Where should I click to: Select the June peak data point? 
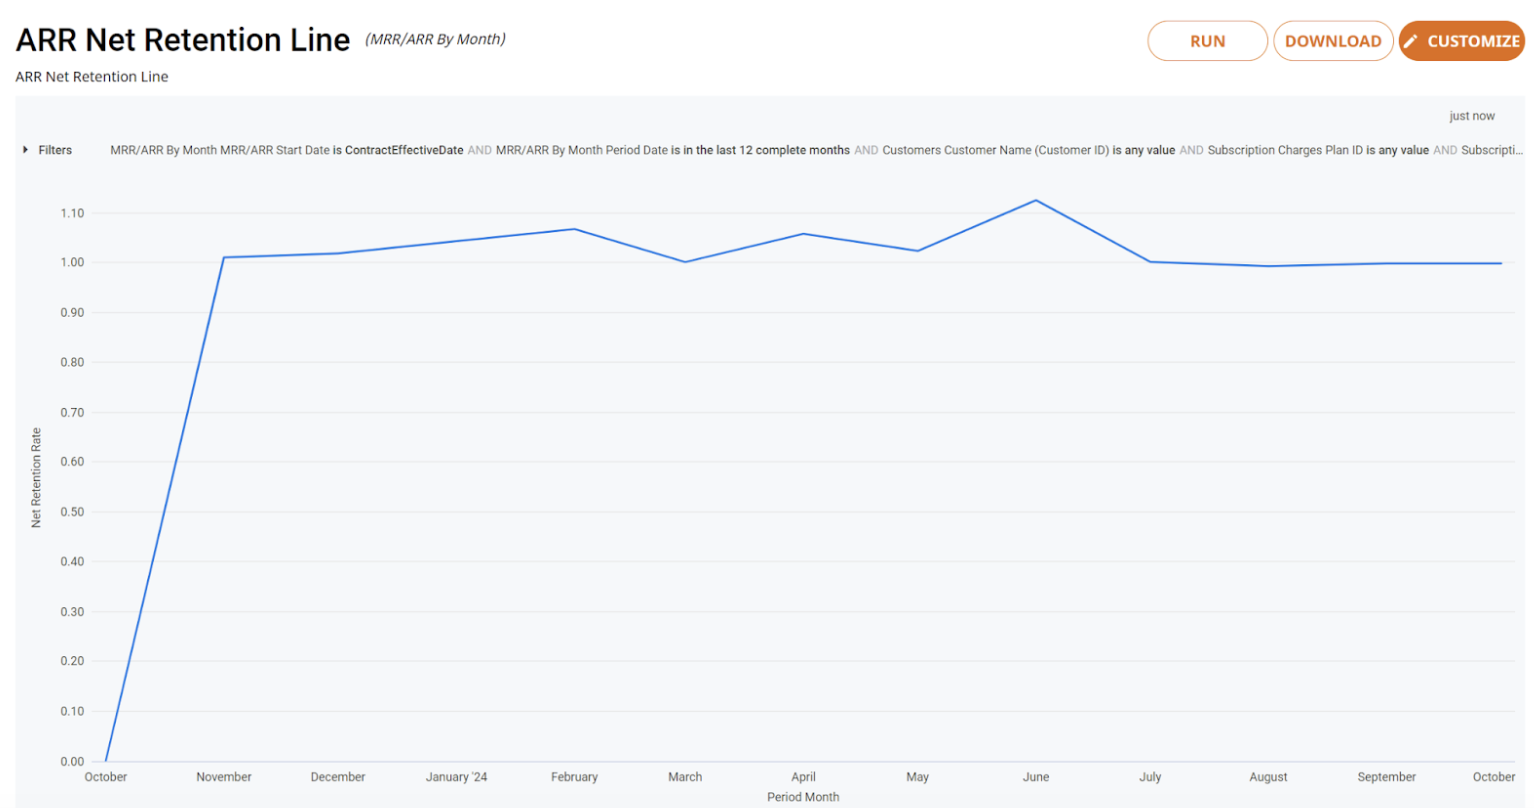coord(1036,200)
